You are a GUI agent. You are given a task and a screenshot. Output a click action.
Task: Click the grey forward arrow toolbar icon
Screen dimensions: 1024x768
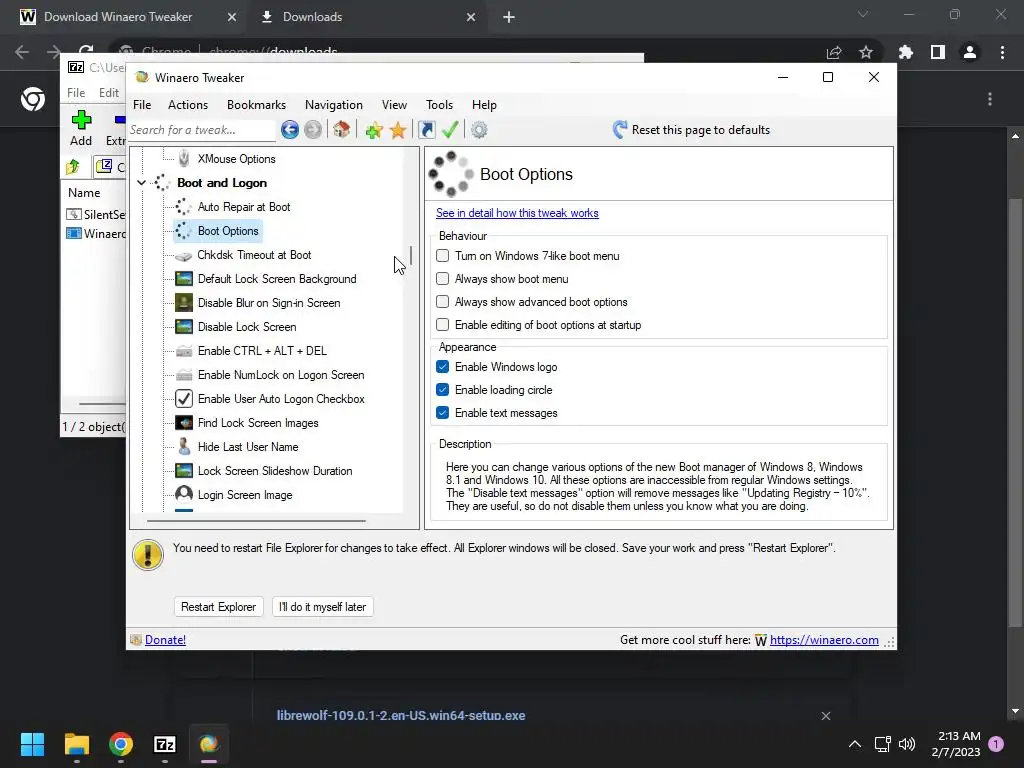click(x=313, y=130)
